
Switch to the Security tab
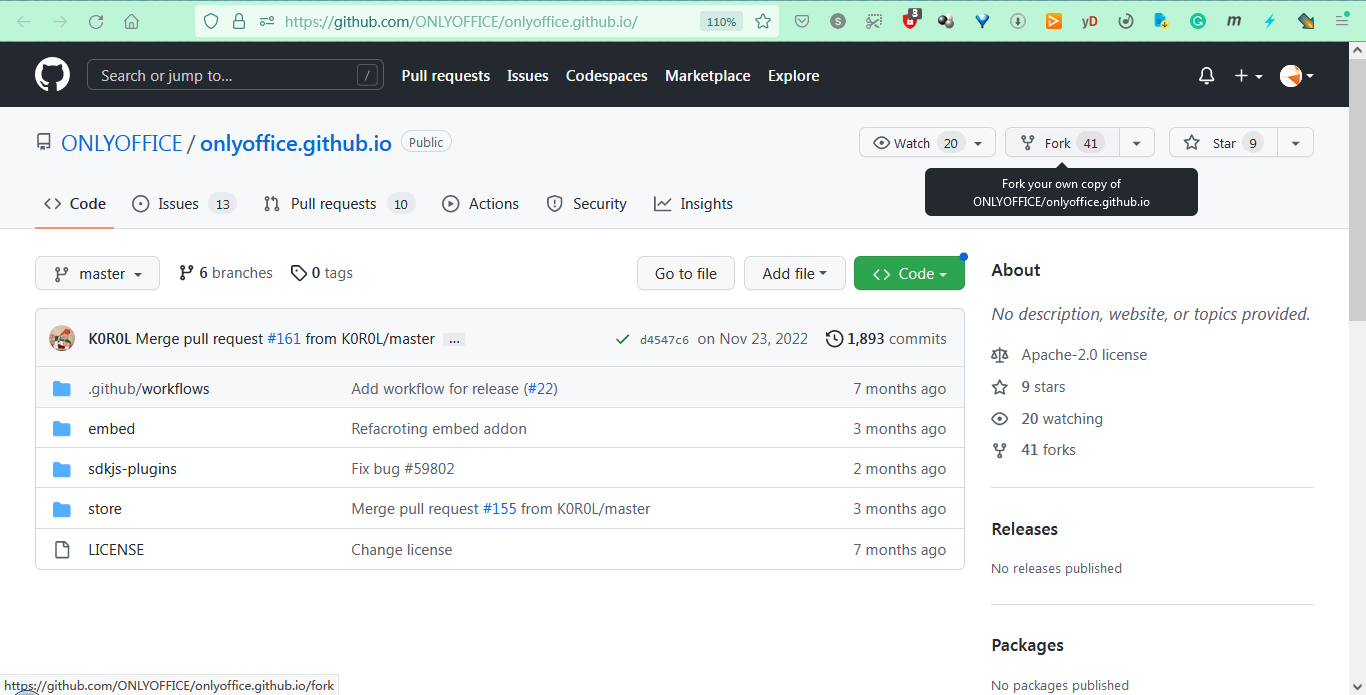click(587, 204)
